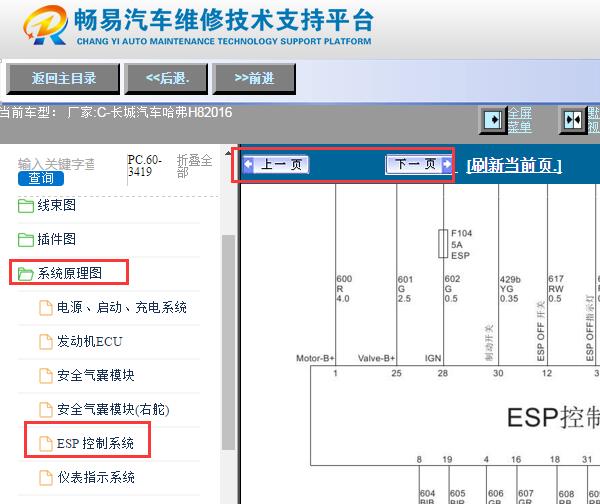Click 刷新当前页 refresh link
600x504 pixels.
tap(514, 165)
